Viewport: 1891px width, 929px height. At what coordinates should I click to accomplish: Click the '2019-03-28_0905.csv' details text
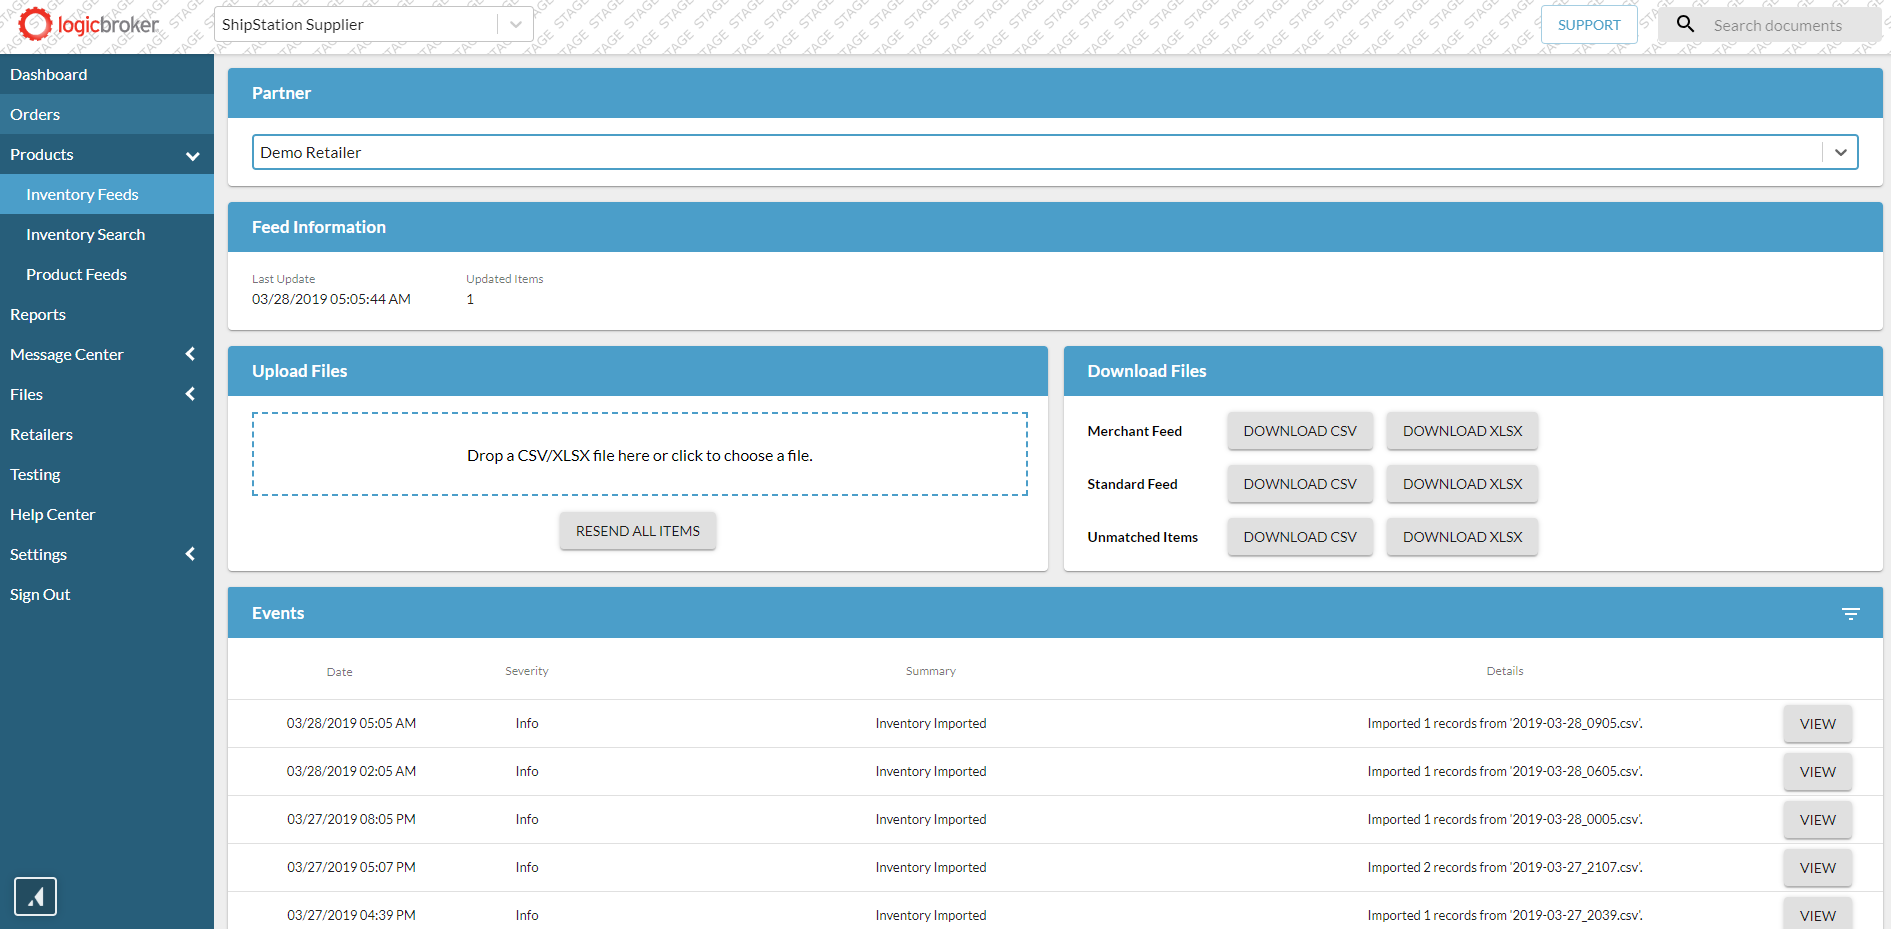click(x=1505, y=723)
